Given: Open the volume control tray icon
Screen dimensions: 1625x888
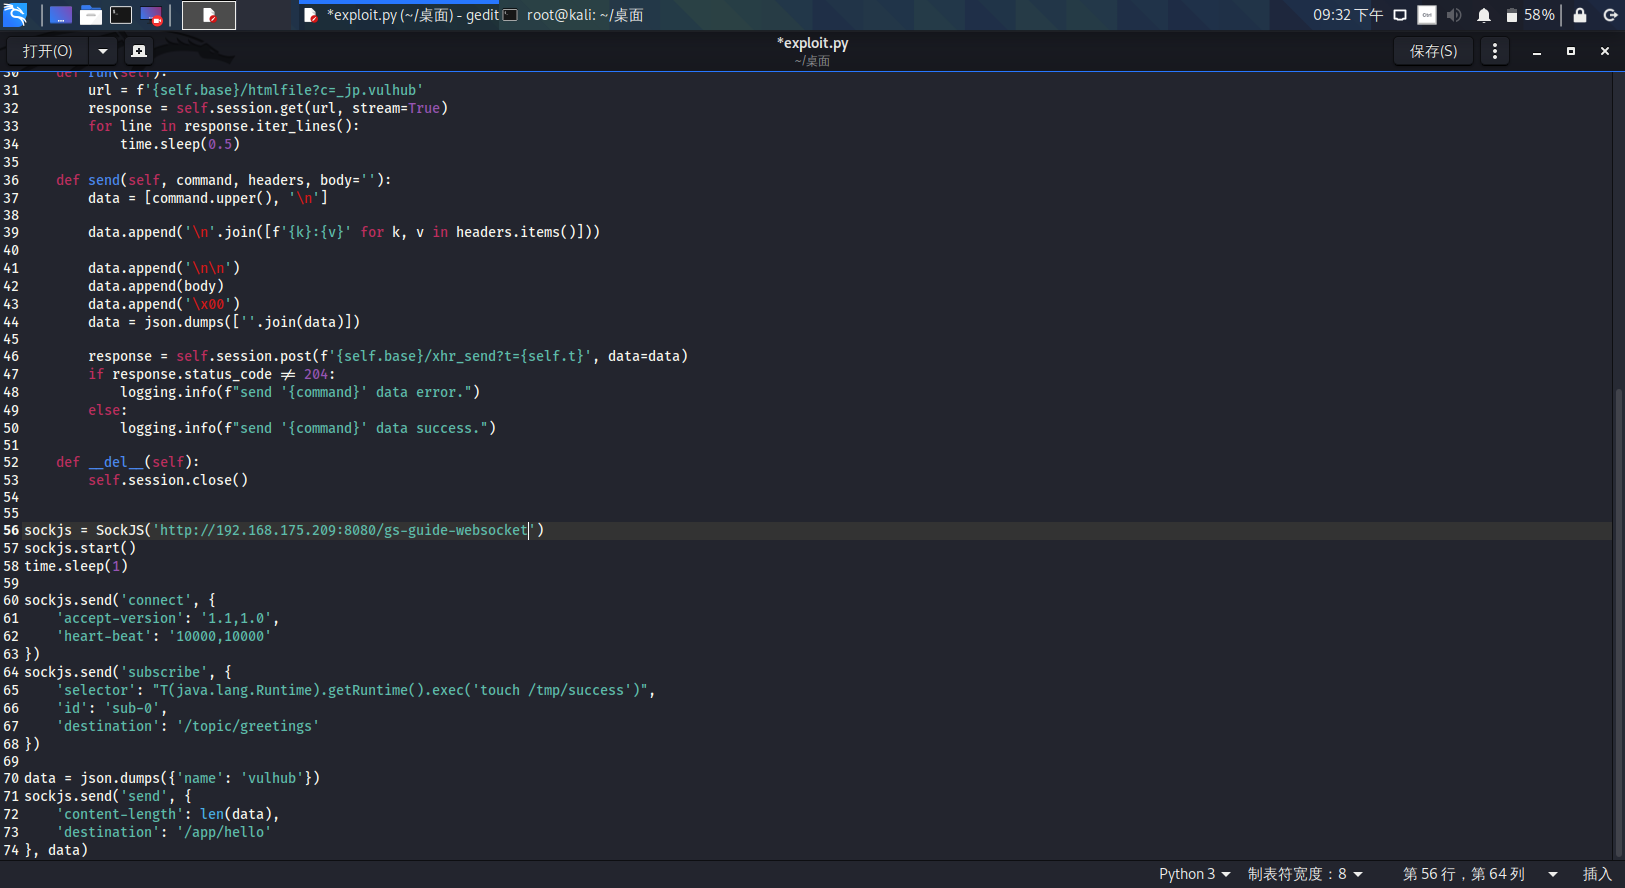Looking at the screenshot, I should [1454, 15].
